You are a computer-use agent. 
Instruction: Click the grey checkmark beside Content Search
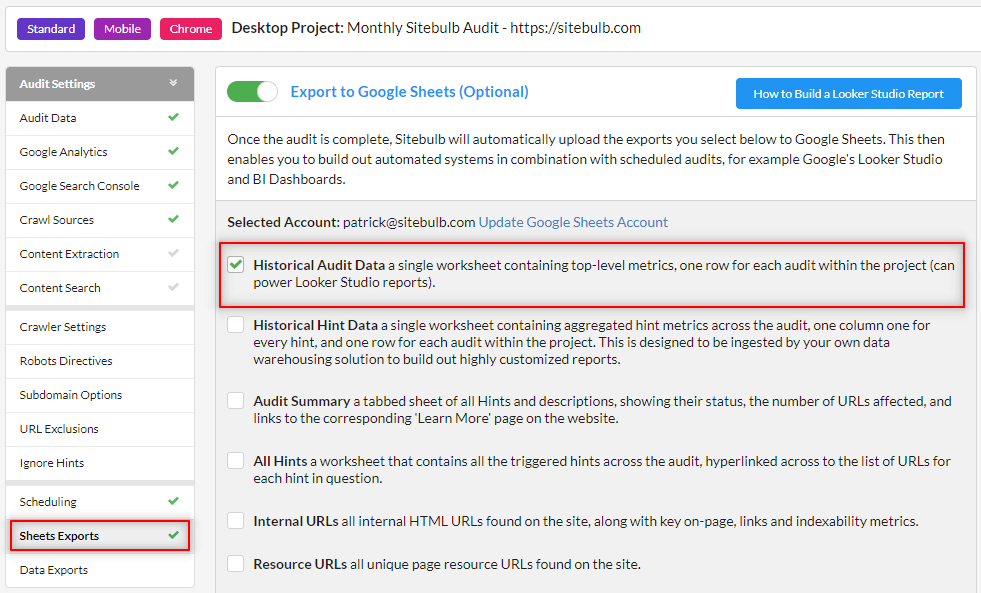coord(173,286)
